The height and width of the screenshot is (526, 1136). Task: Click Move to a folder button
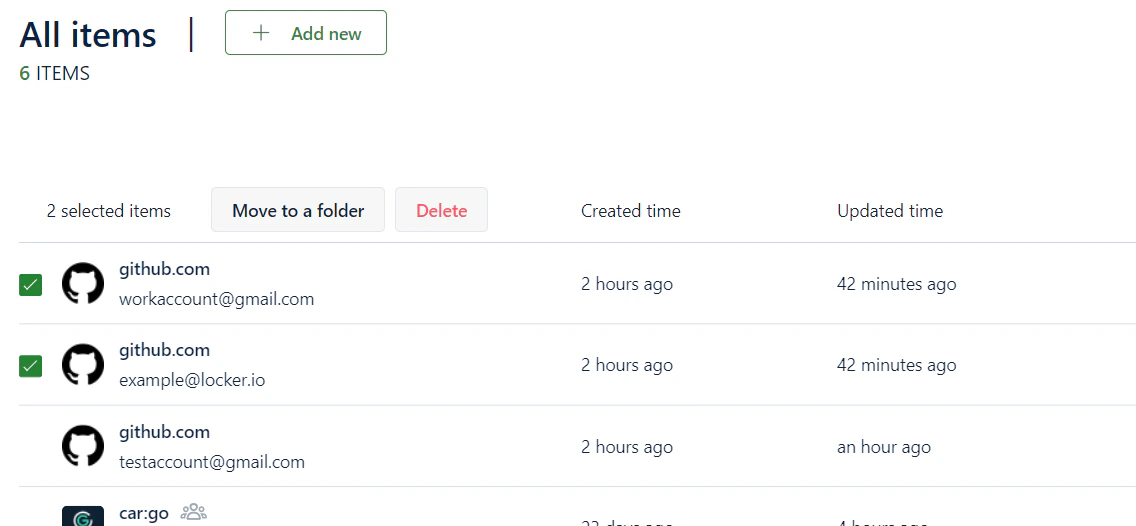tap(298, 210)
